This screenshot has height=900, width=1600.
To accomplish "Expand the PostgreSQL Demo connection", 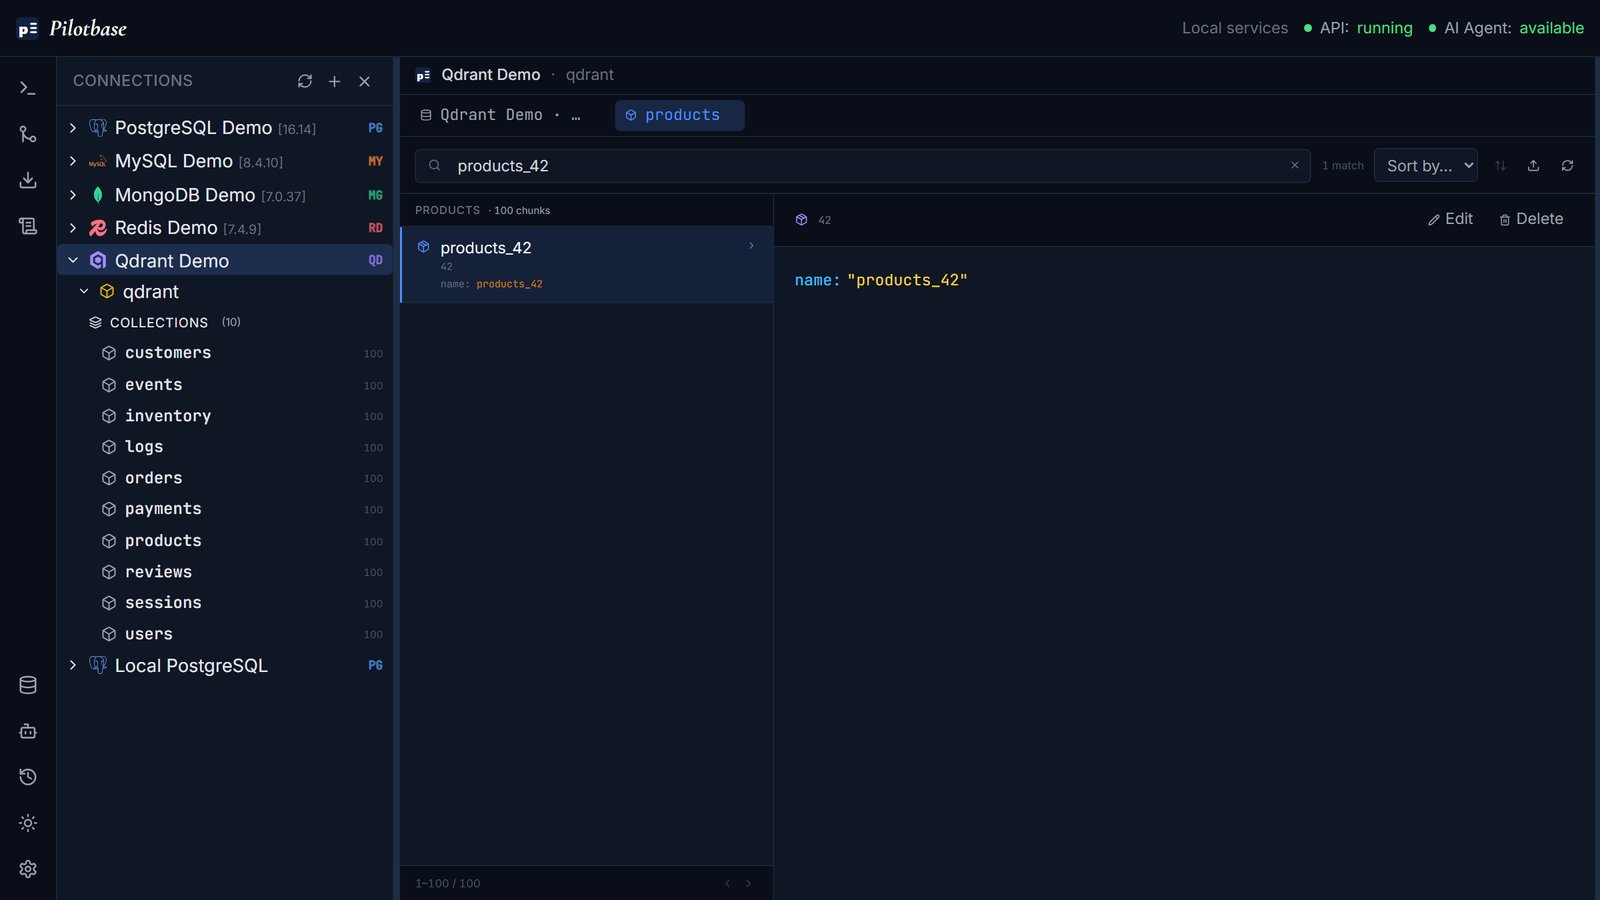I will tap(73, 128).
